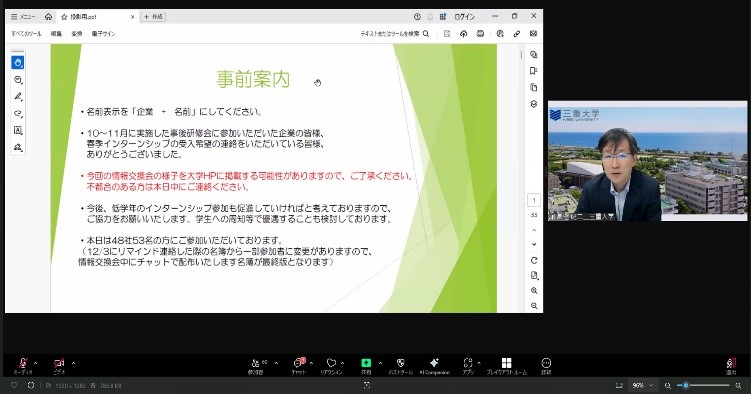
Task: Zoom in on the PDF page
Action: click(x=534, y=291)
